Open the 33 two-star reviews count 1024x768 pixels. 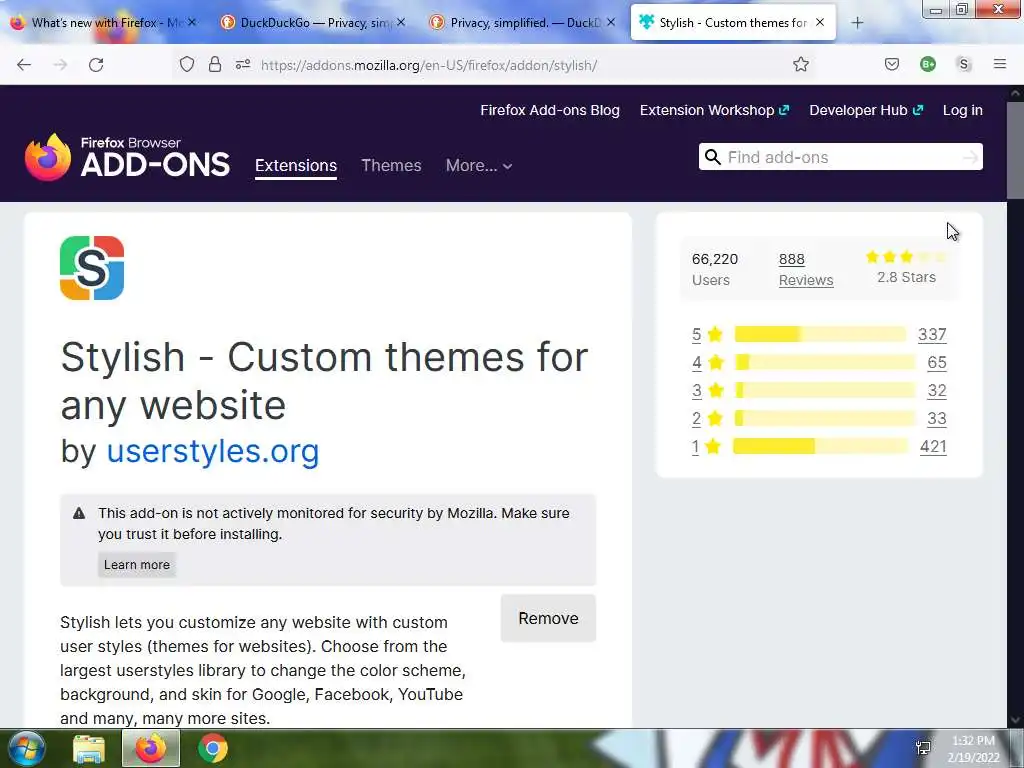[936, 419]
